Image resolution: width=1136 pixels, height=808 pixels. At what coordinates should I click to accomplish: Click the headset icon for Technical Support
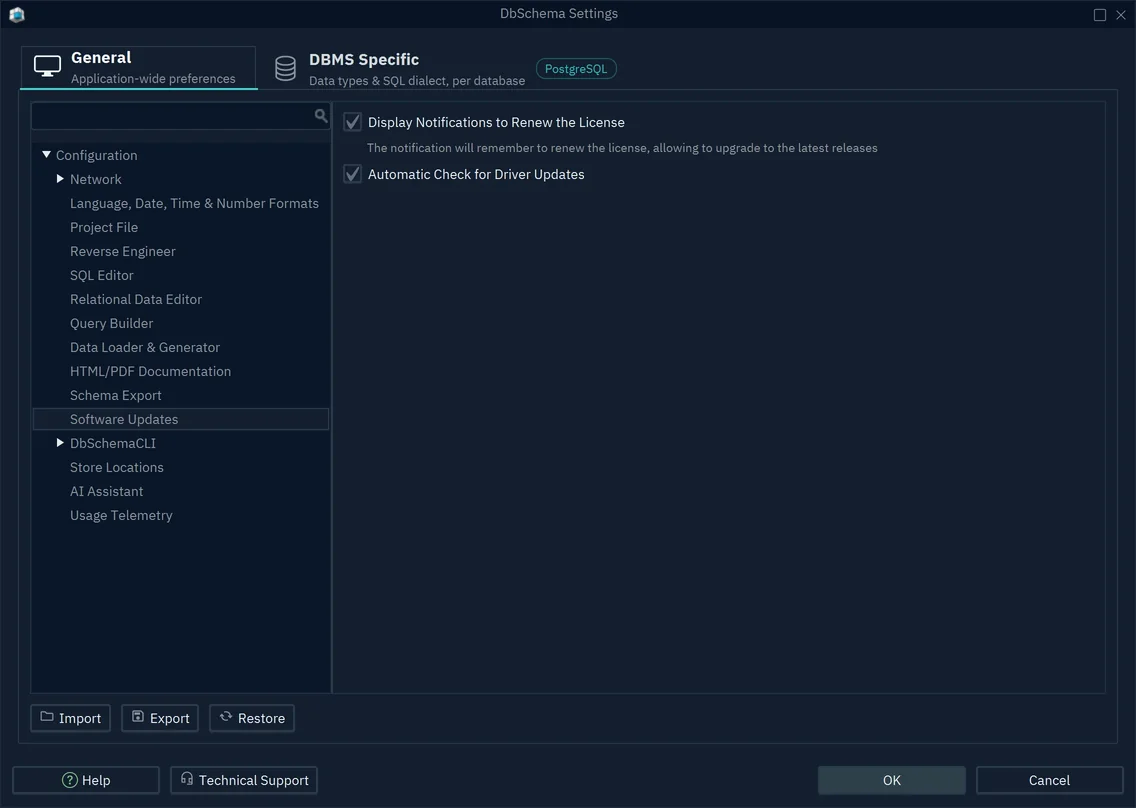[187, 778]
